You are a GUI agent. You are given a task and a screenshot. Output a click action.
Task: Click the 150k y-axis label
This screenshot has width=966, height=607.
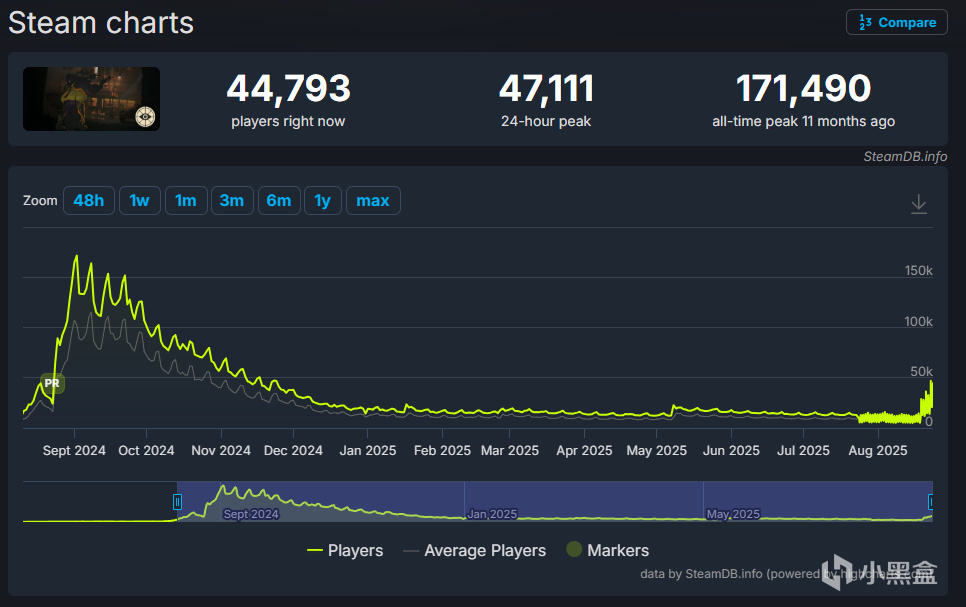(919, 271)
